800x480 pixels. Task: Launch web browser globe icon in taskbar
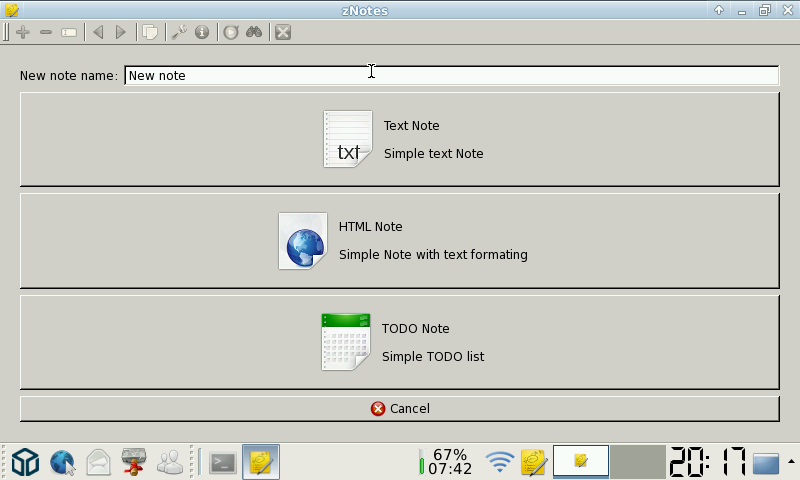click(62, 463)
